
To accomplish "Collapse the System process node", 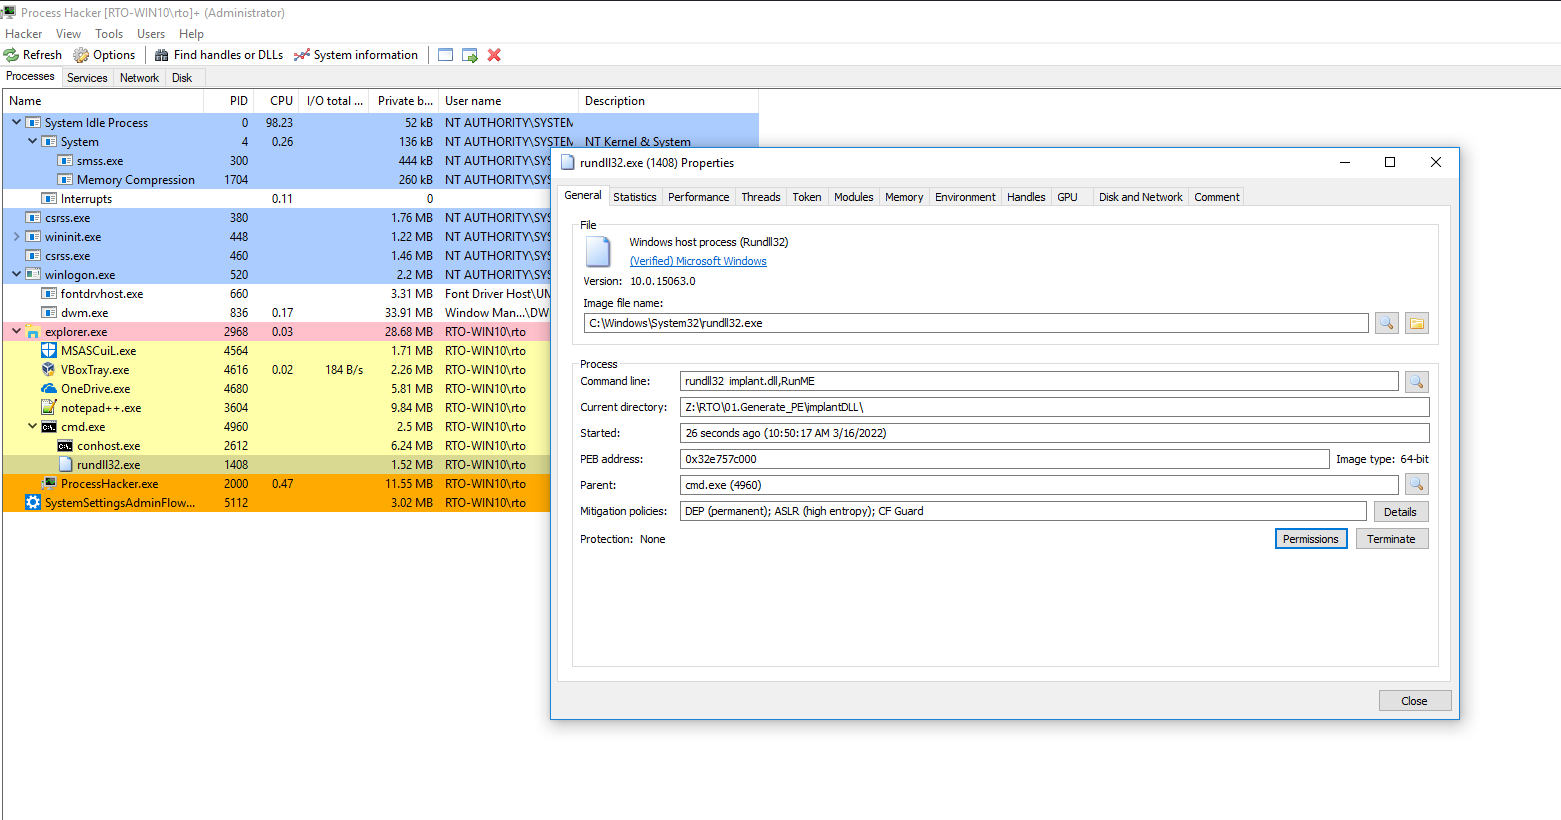I will coord(32,141).
